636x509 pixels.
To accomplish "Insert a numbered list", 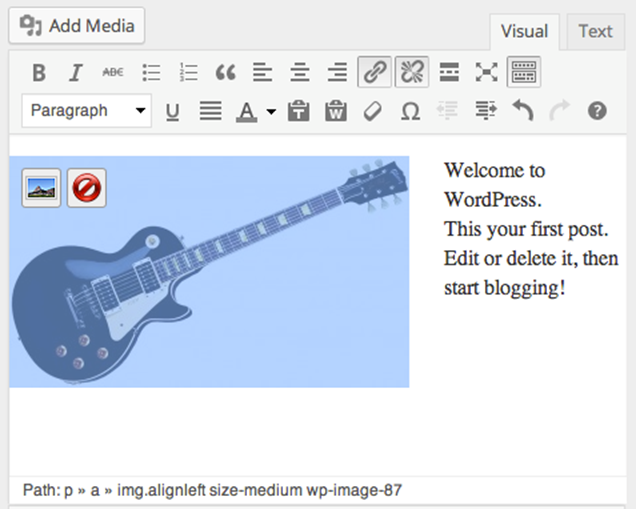I will (x=188, y=73).
